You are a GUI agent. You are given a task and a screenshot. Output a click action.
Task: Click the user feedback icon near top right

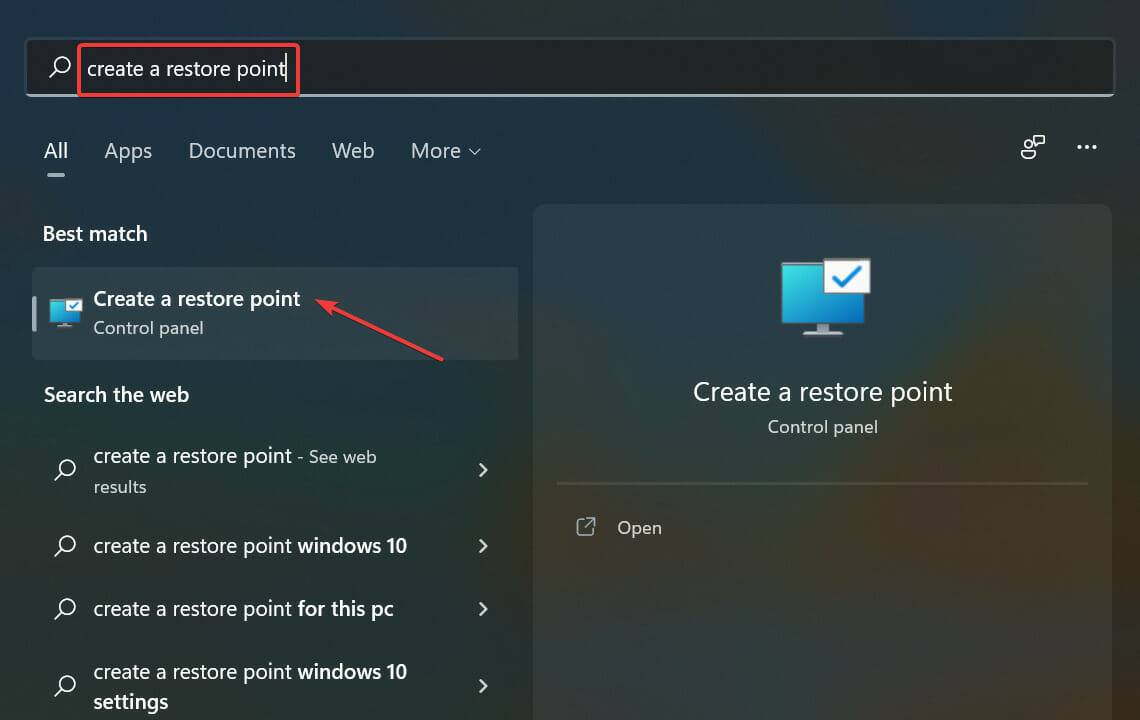1032,147
